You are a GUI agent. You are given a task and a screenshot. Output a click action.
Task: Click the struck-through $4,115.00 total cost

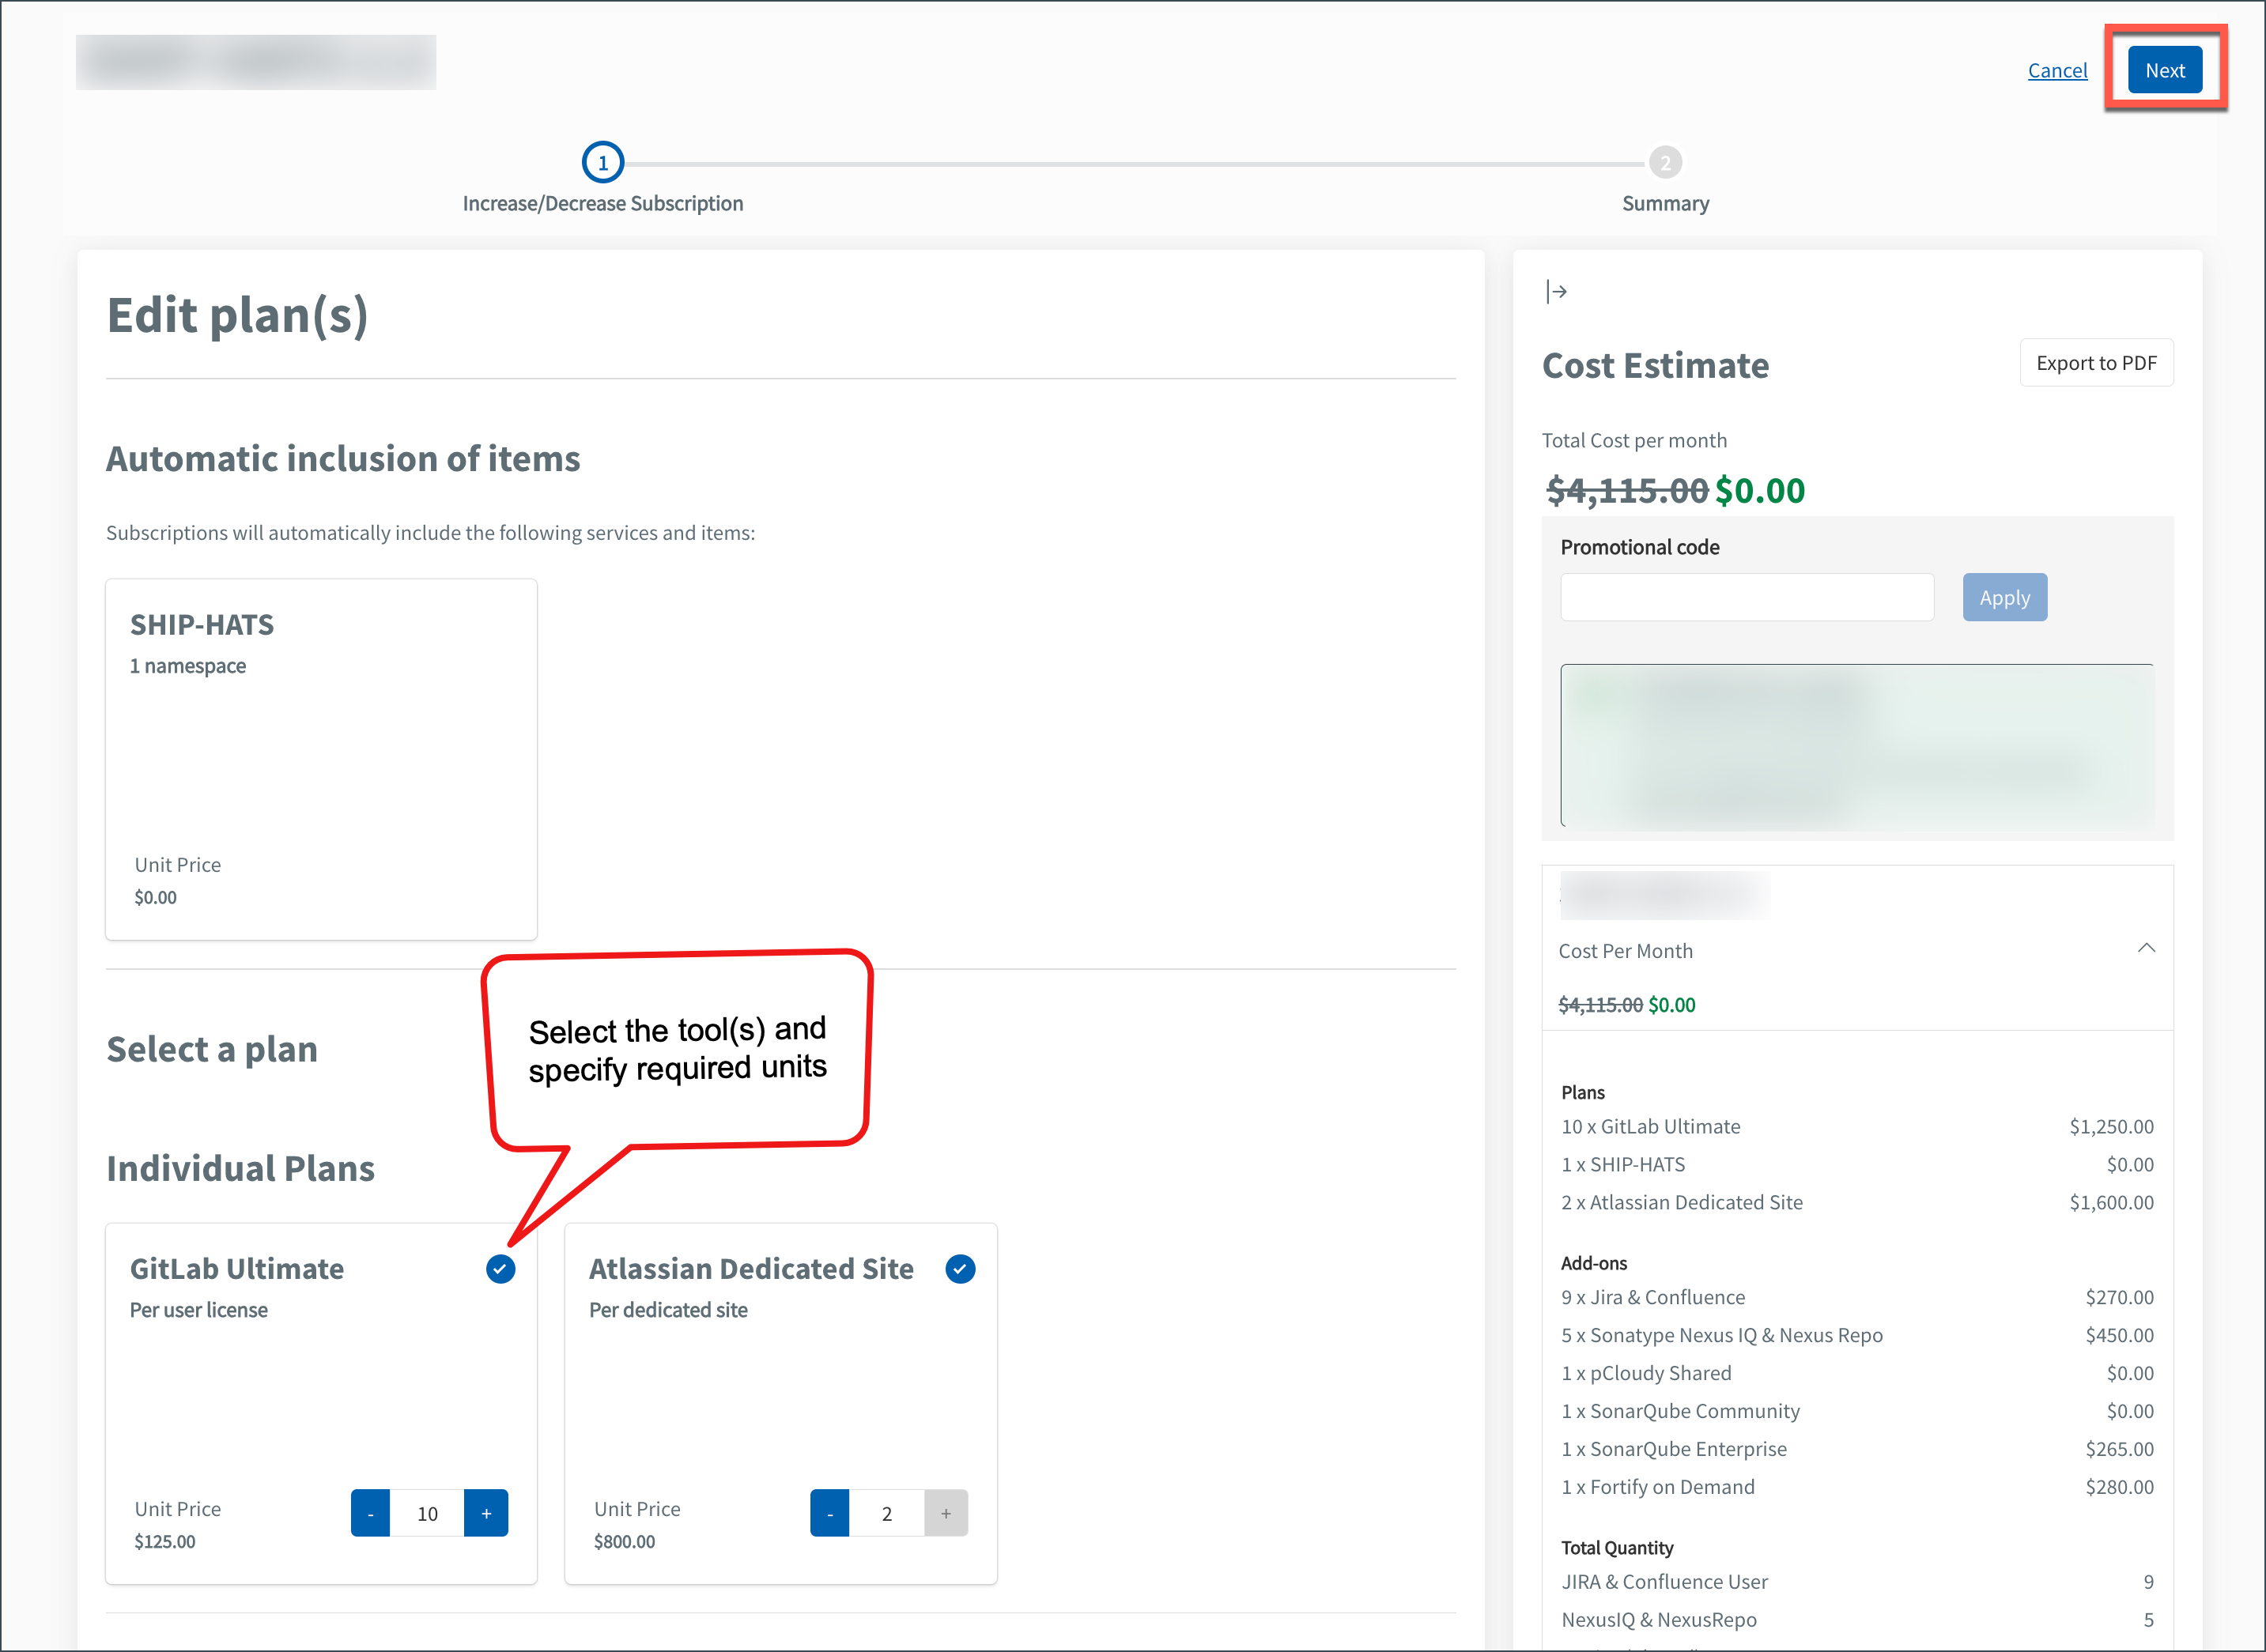tap(1627, 490)
